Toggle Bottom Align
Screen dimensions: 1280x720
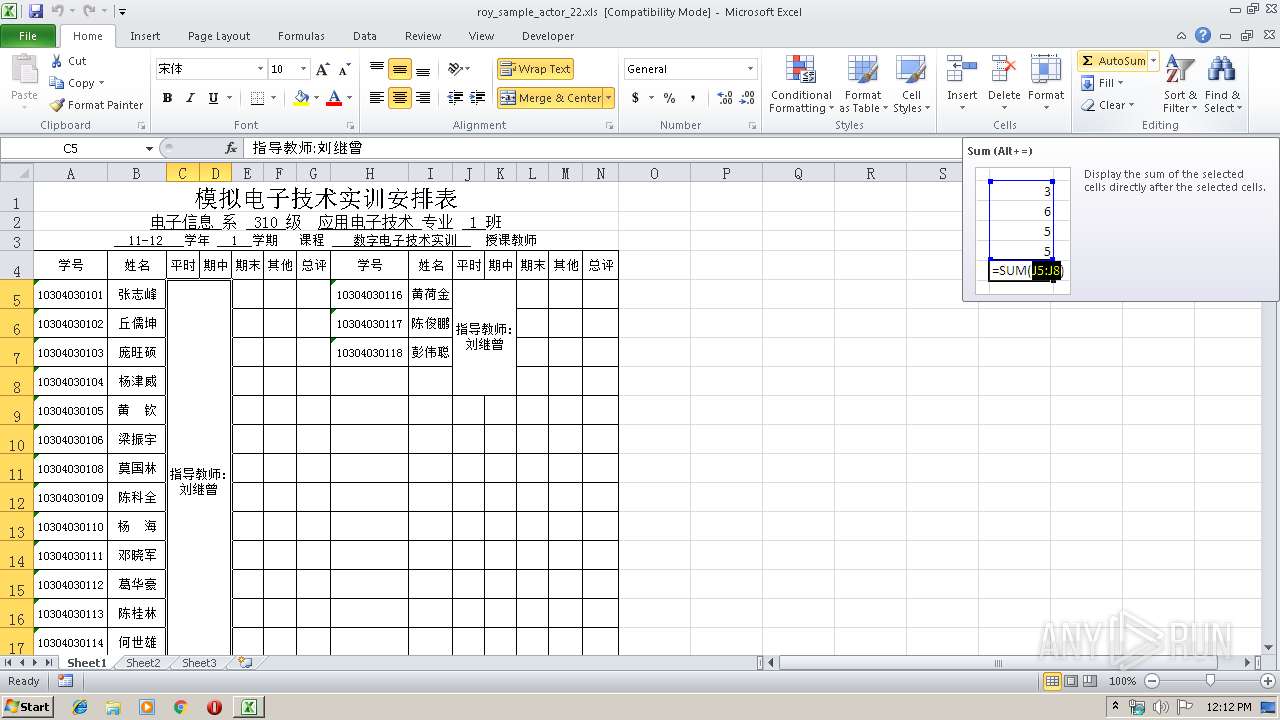[423, 69]
